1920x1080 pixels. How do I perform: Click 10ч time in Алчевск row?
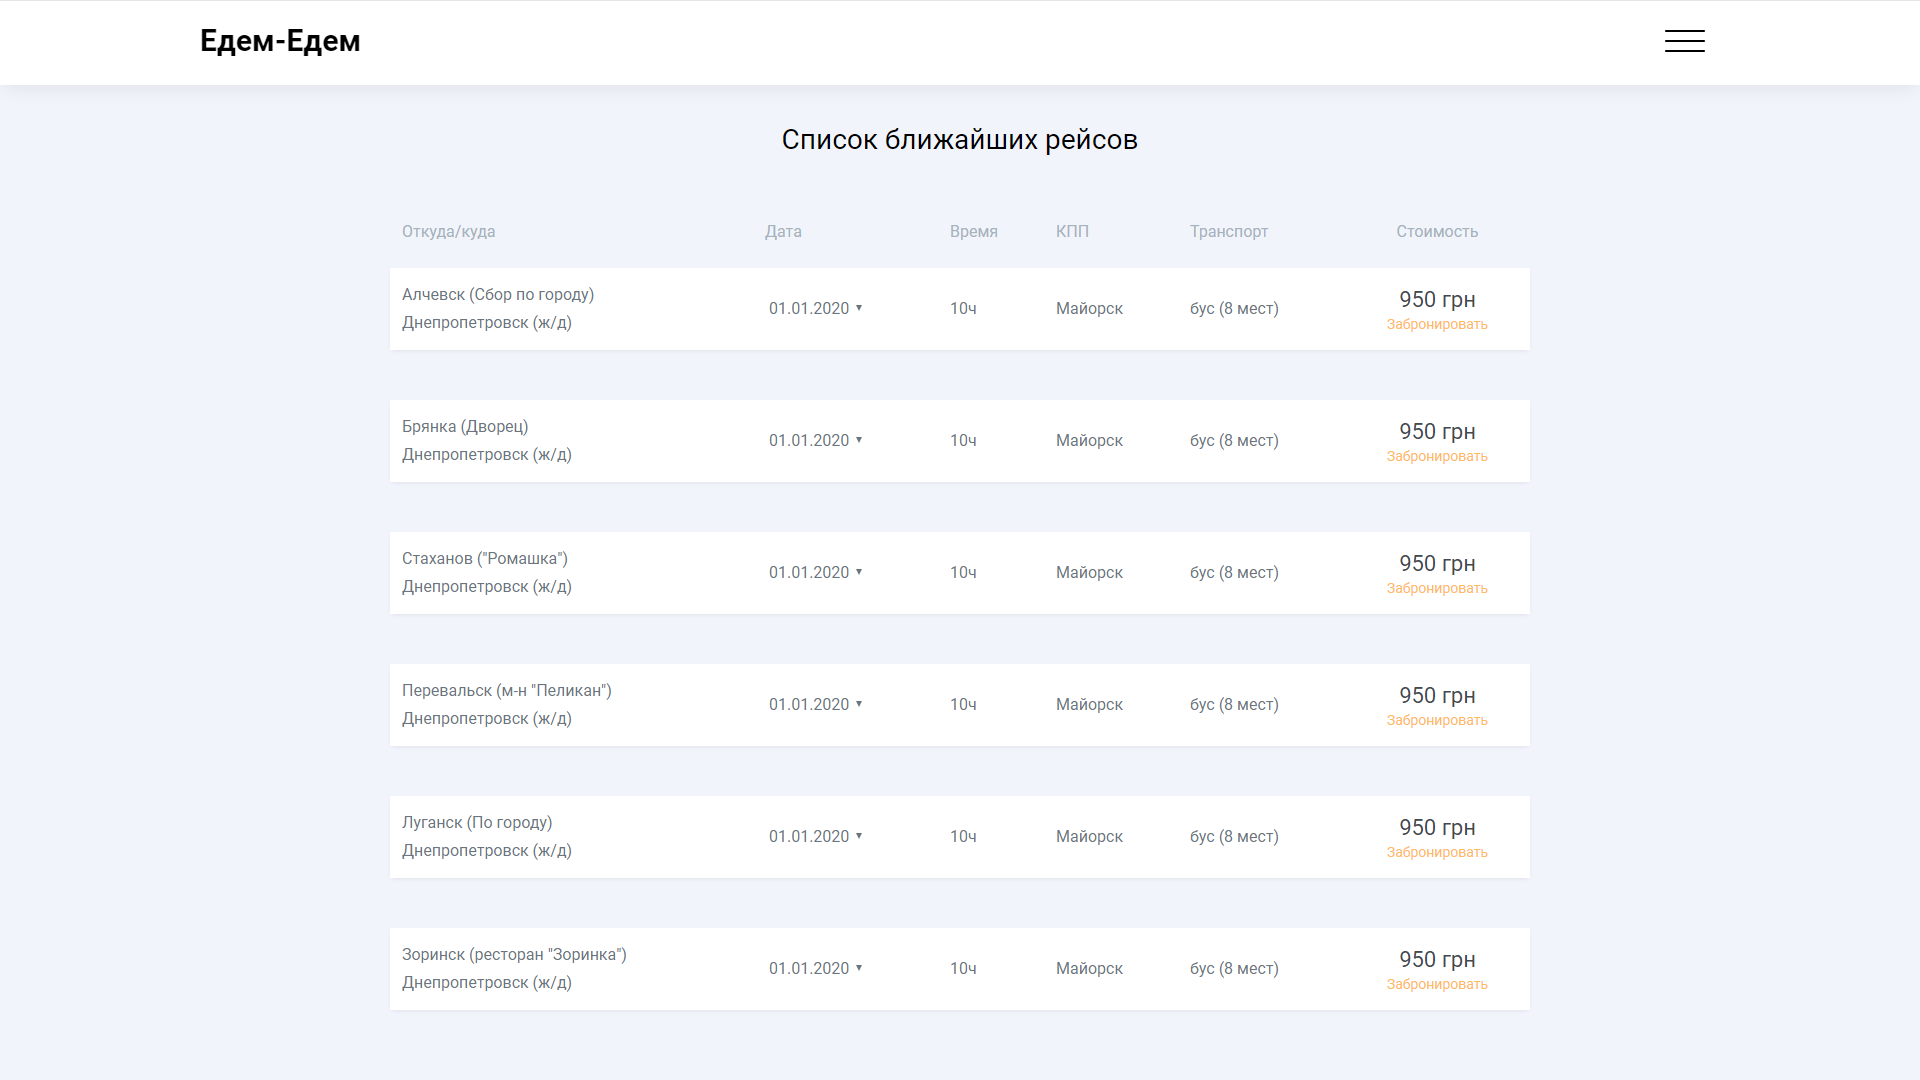click(963, 308)
